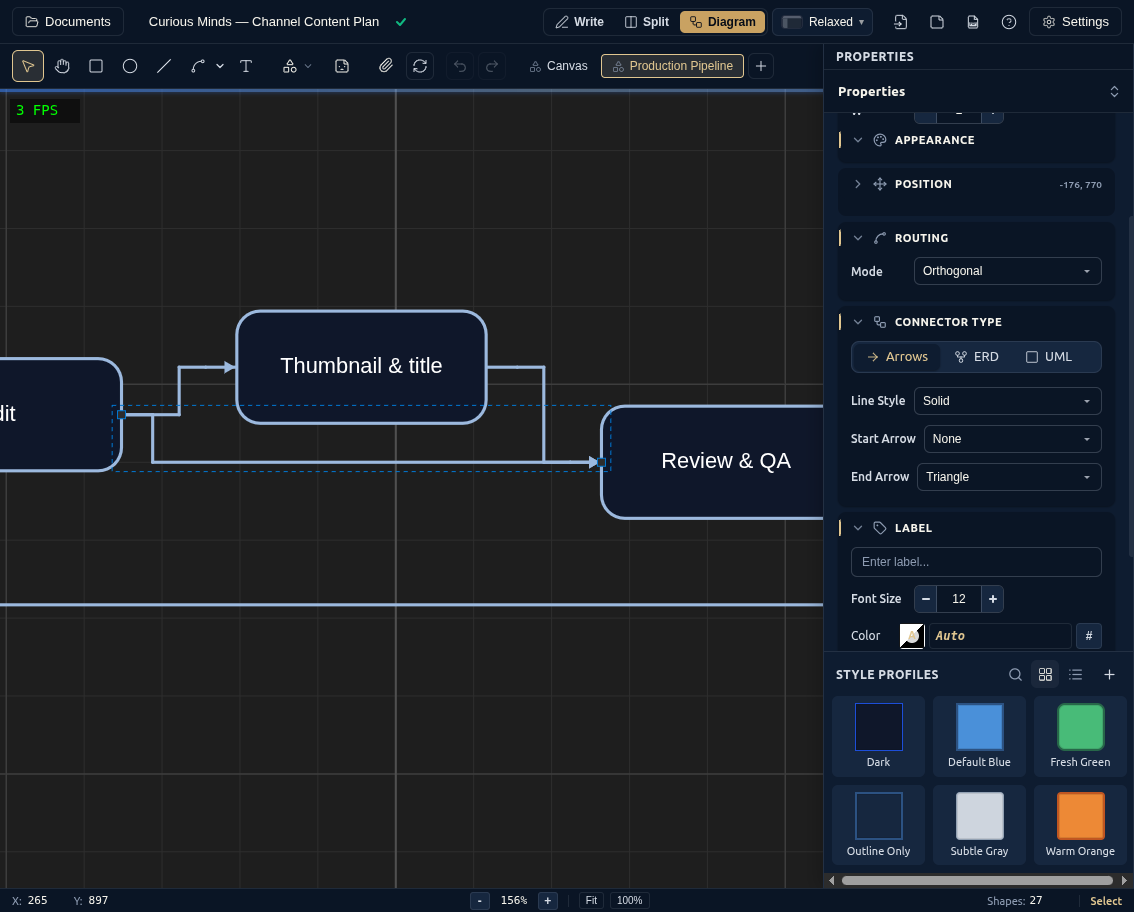Image resolution: width=1134 pixels, height=912 pixels.
Task: Click the undo arrow
Action: coord(460,66)
